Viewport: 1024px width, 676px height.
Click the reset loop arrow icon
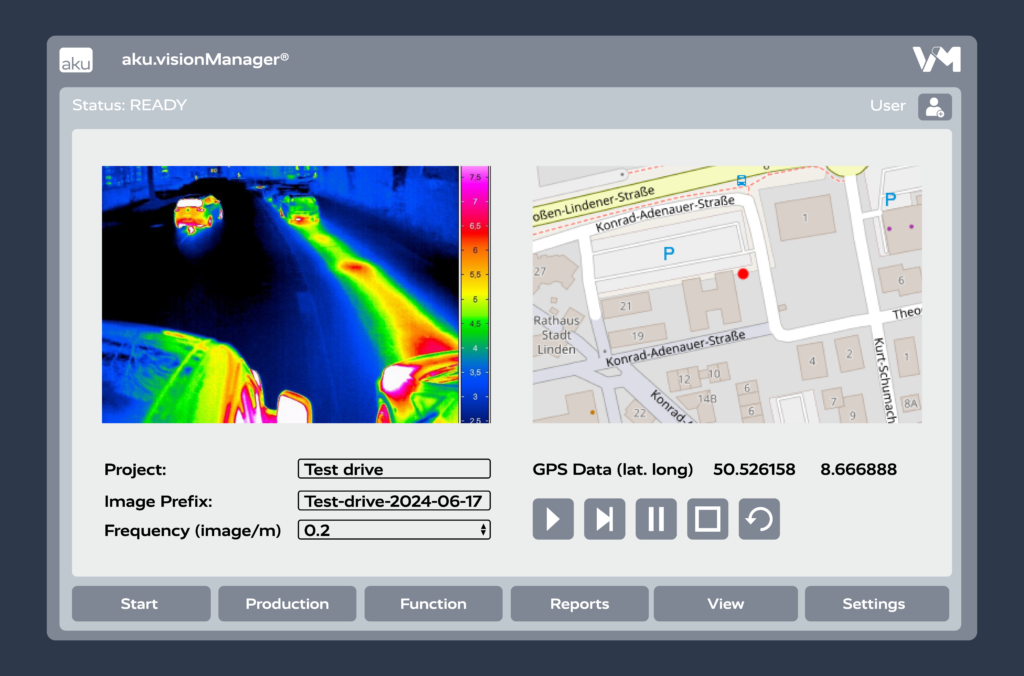[x=759, y=520]
